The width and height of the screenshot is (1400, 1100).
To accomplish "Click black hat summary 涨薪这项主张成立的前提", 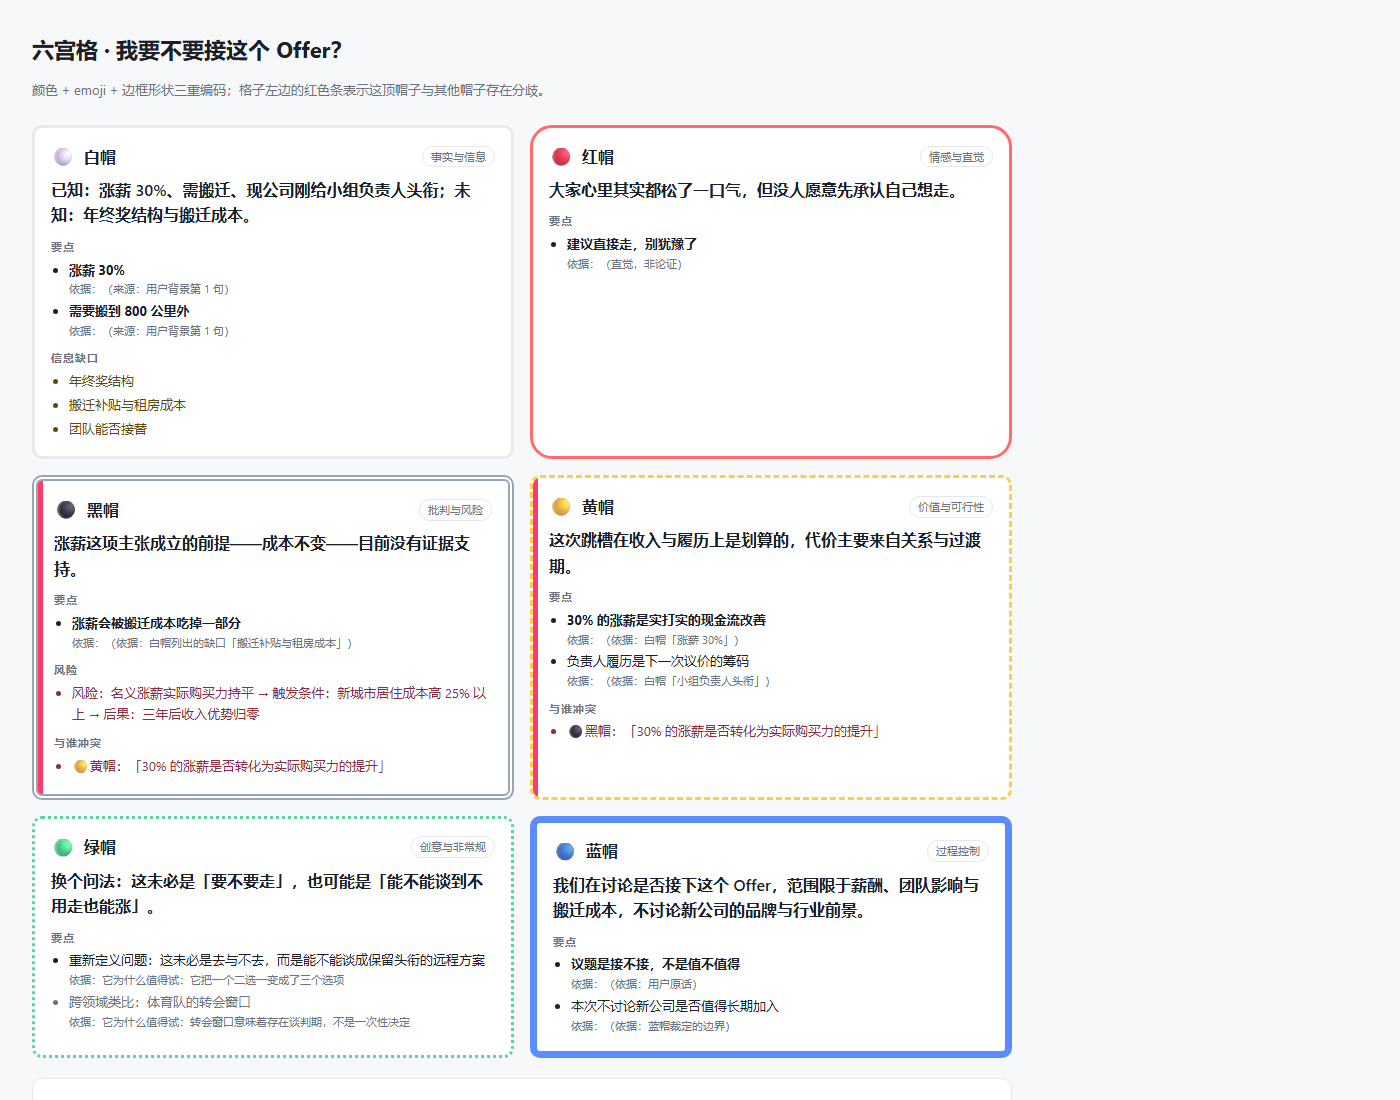I will 262,556.
